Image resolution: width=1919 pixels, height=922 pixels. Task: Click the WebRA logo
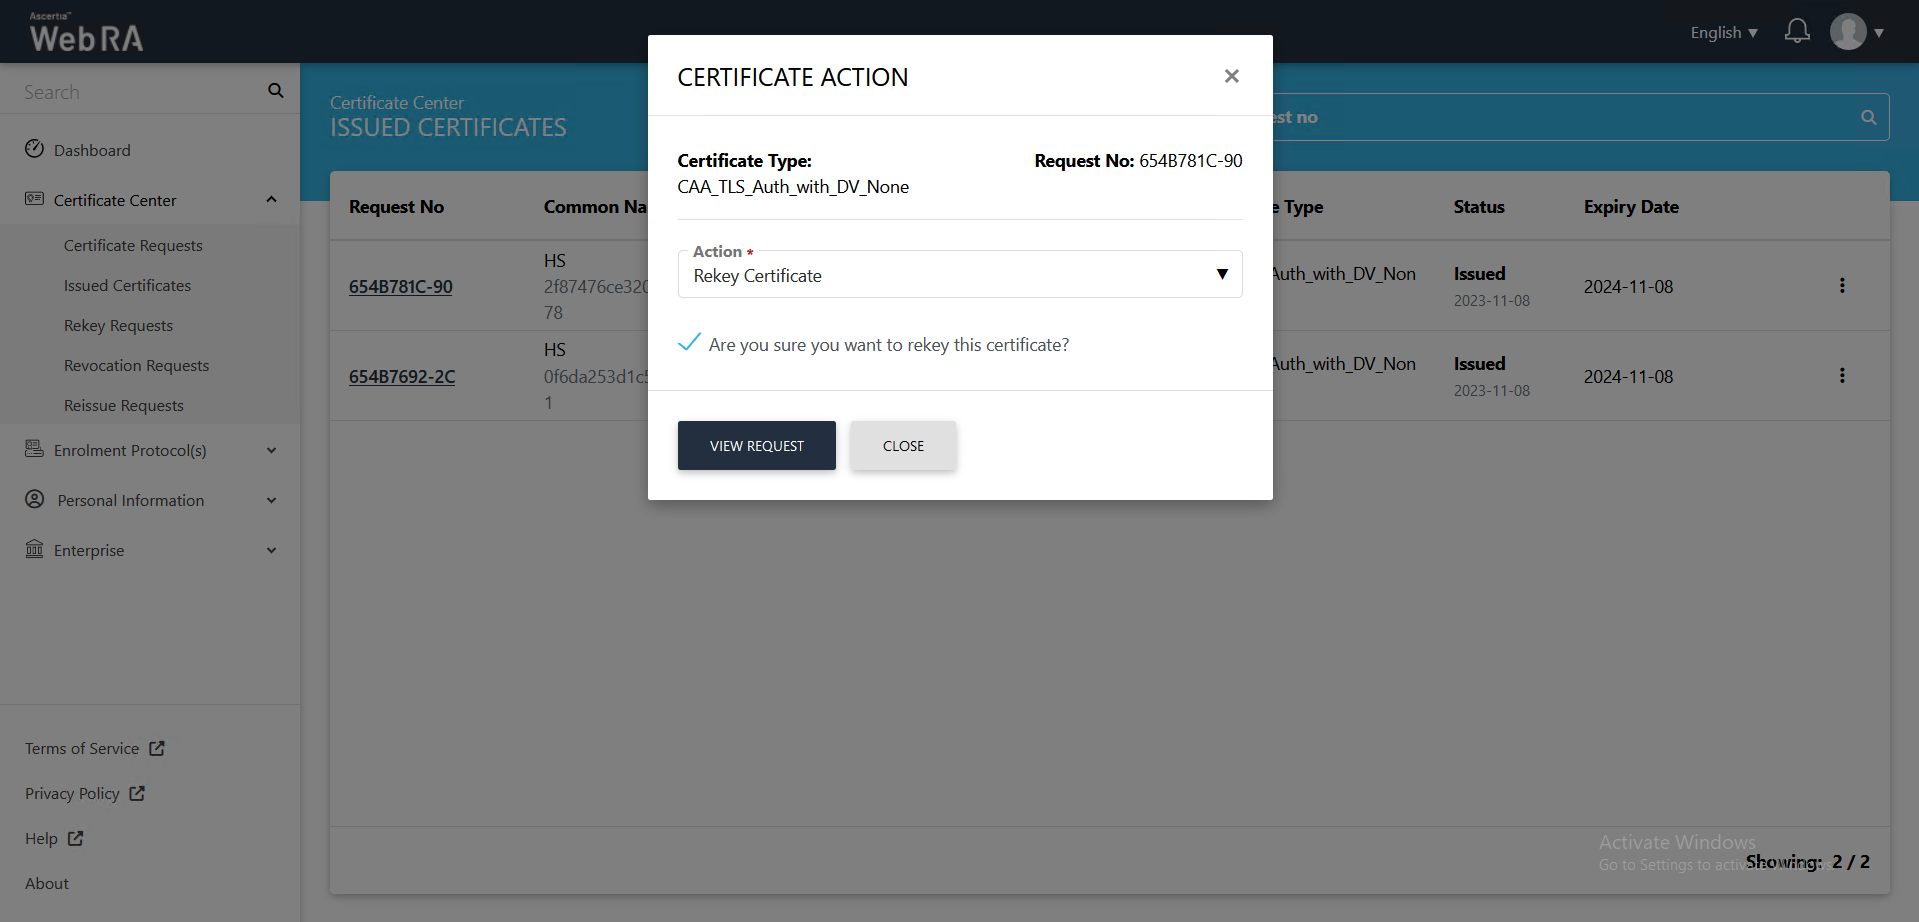(86, 33)
